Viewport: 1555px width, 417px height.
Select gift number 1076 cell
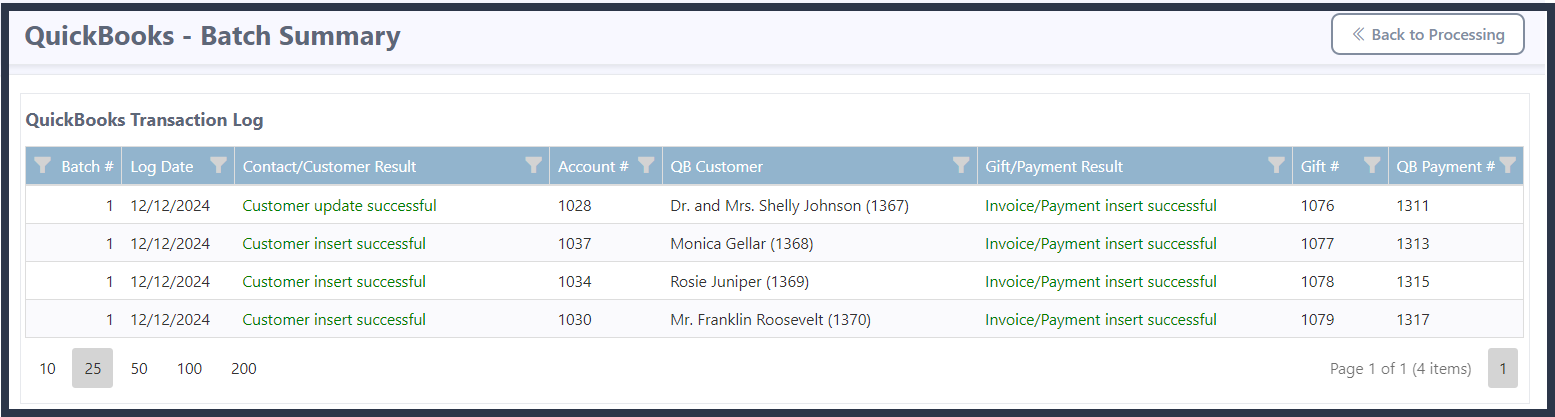[x=1317, y=206]
